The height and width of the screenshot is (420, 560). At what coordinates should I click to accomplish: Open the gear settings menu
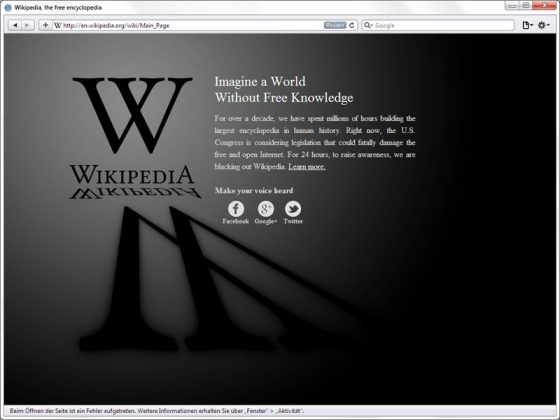tap(544, 25)
